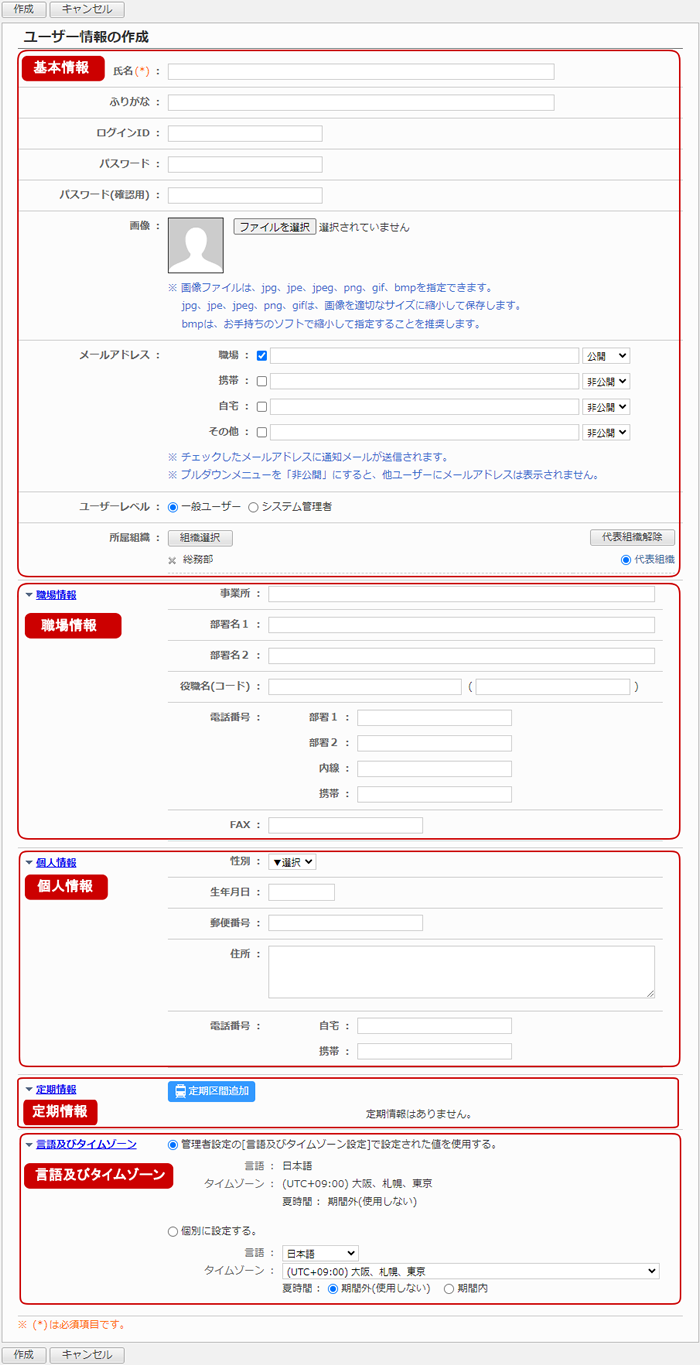
Task: Open the 職場 email visibility dropdown
Action: pyautogui.click(x=606, y=355)
